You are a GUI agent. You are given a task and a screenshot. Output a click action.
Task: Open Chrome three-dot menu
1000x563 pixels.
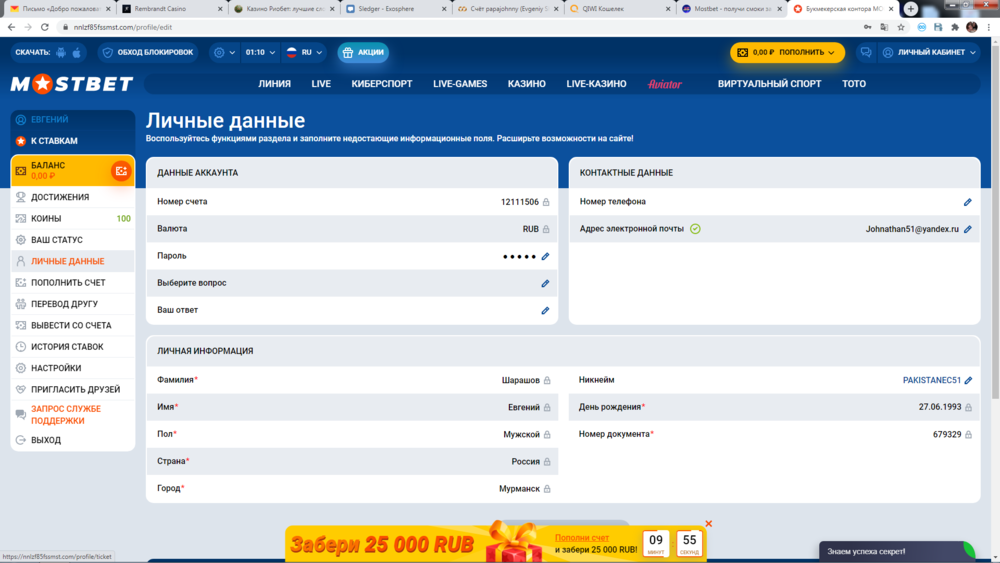(x=989, y=27)
